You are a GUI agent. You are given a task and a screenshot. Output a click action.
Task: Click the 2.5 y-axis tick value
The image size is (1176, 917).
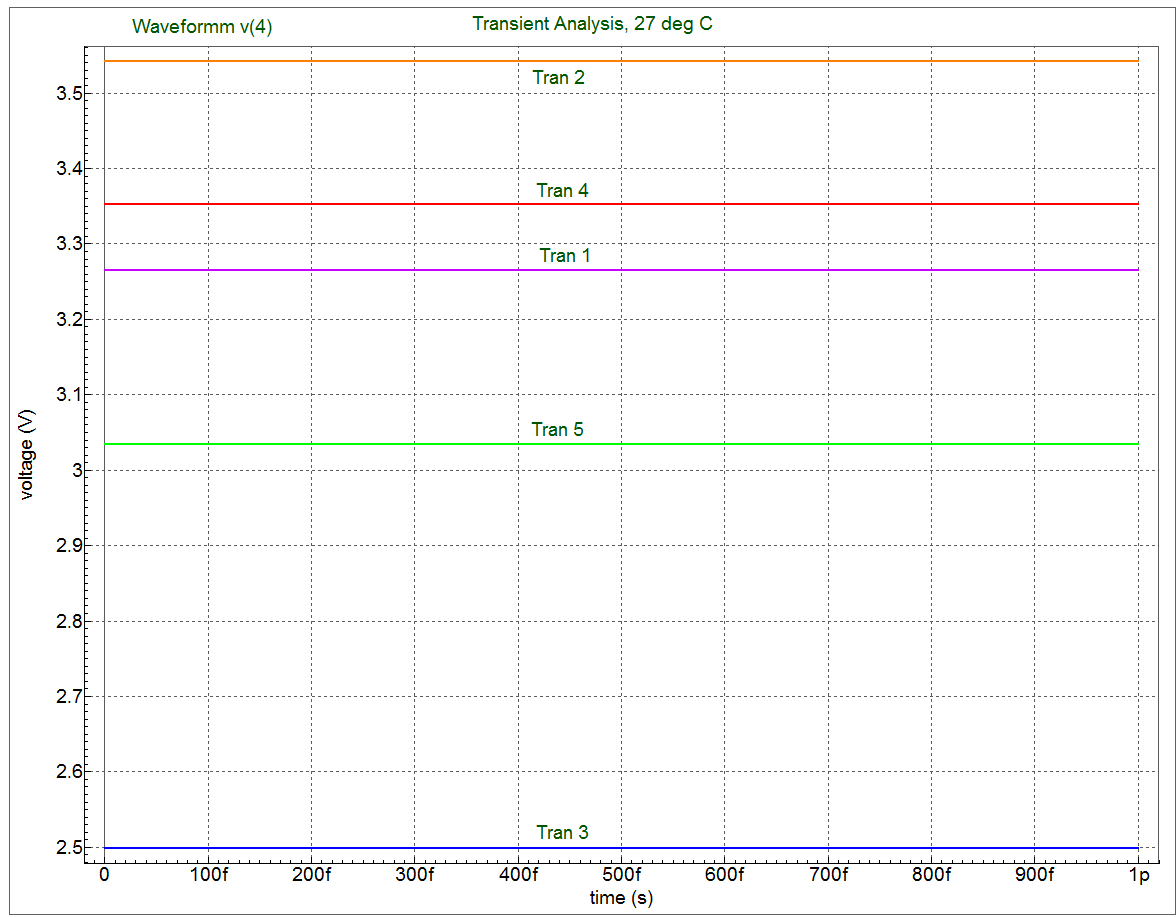(x=69, y=848)
